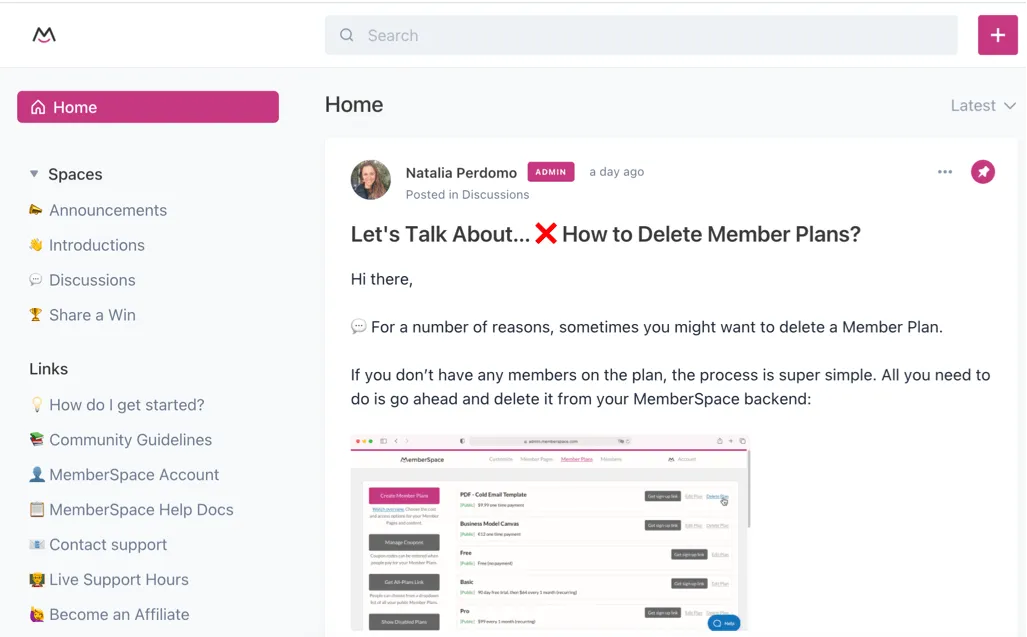Viewport: 1027px width, 637px height.
Task: Click the megaphone icon beside Announcements
Action: click(x=35, y=210)
